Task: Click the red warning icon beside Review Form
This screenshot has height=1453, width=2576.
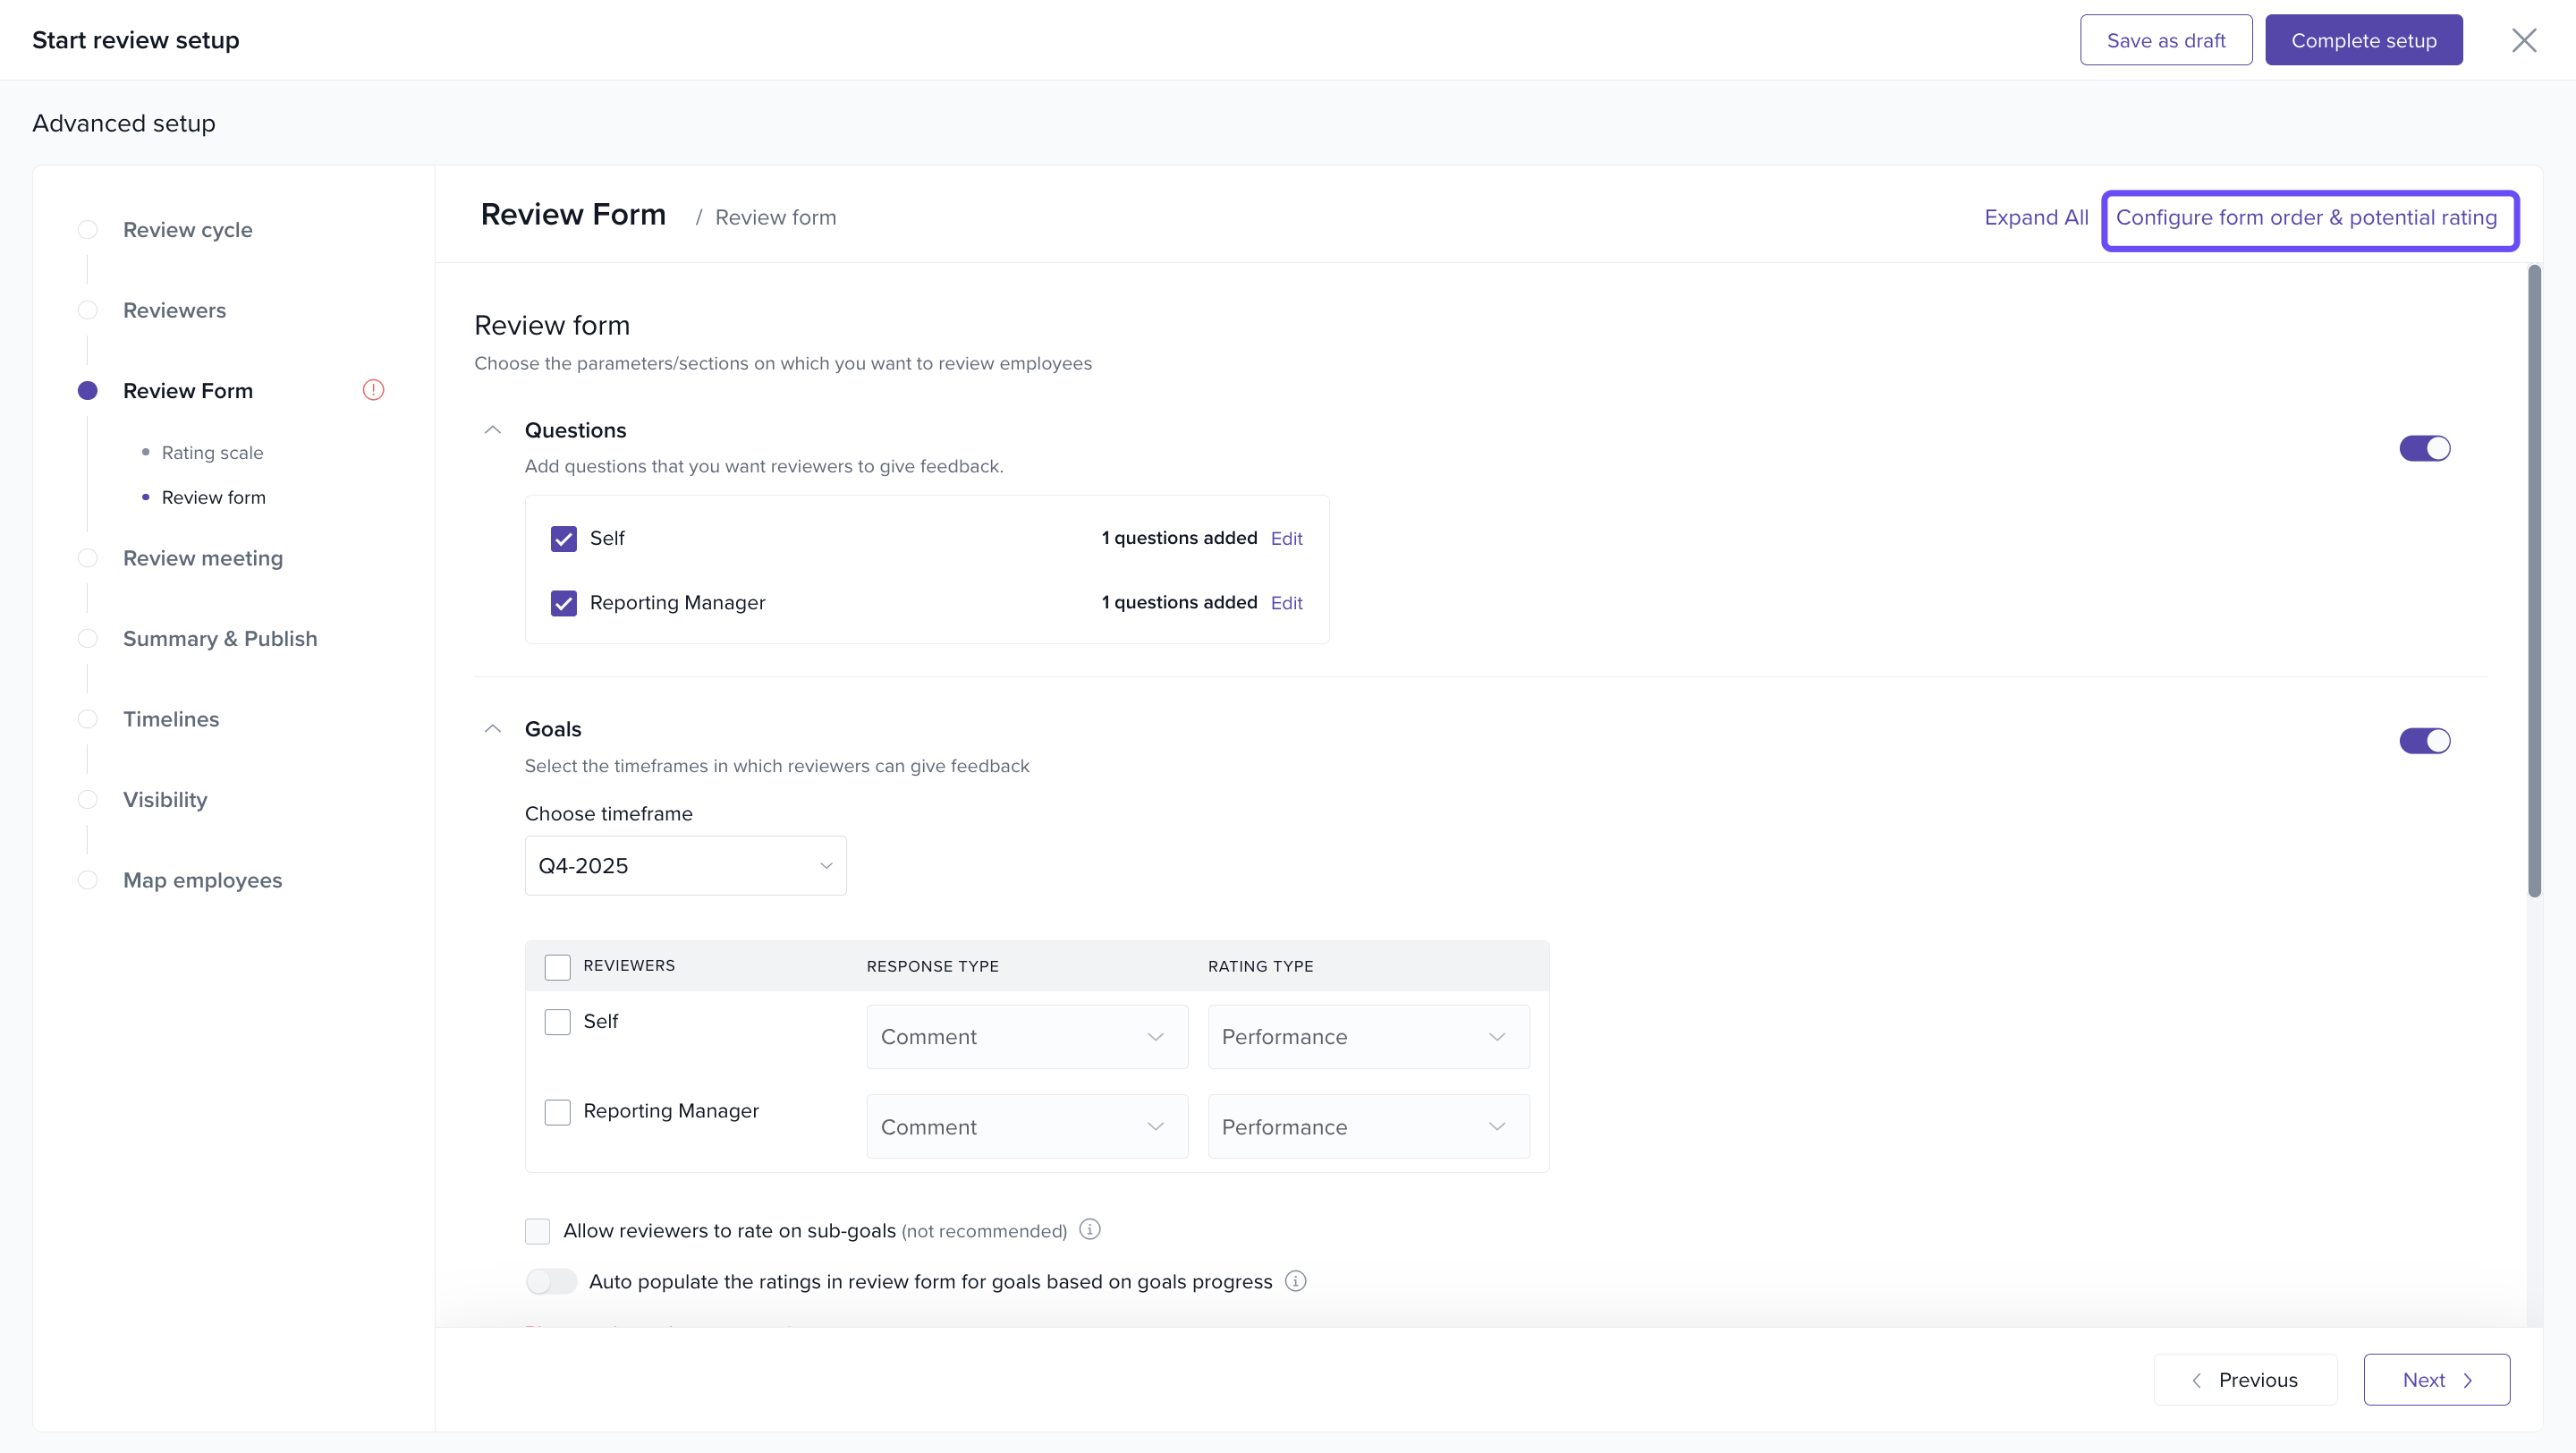Action: [373, 390]
